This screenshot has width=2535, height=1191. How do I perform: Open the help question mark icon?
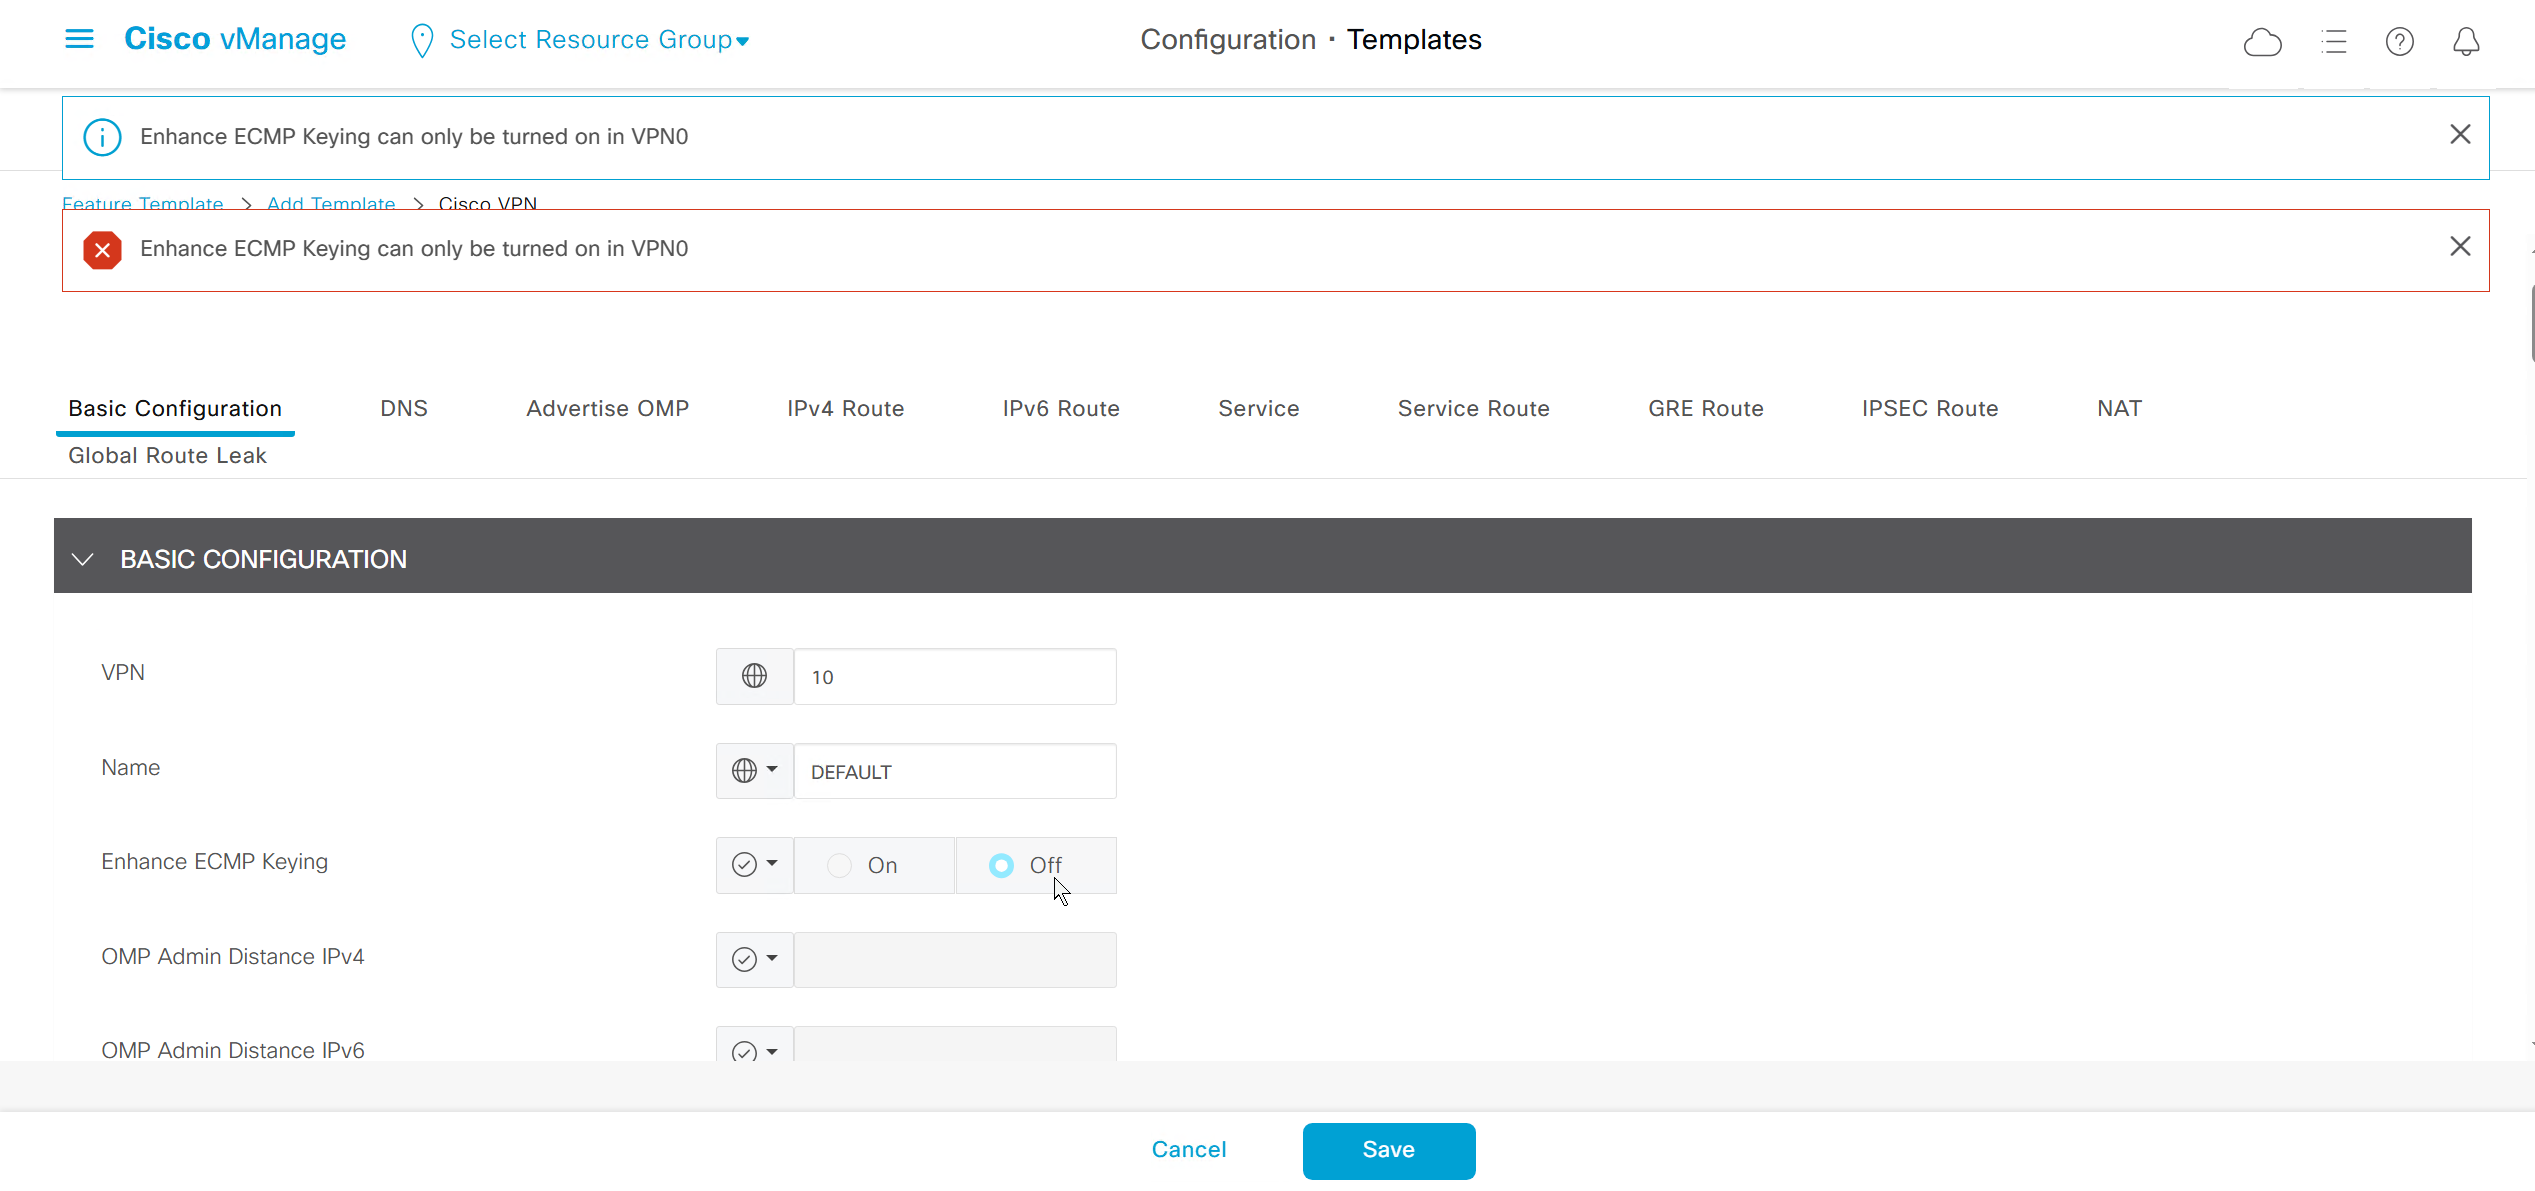coord(2399,42)
